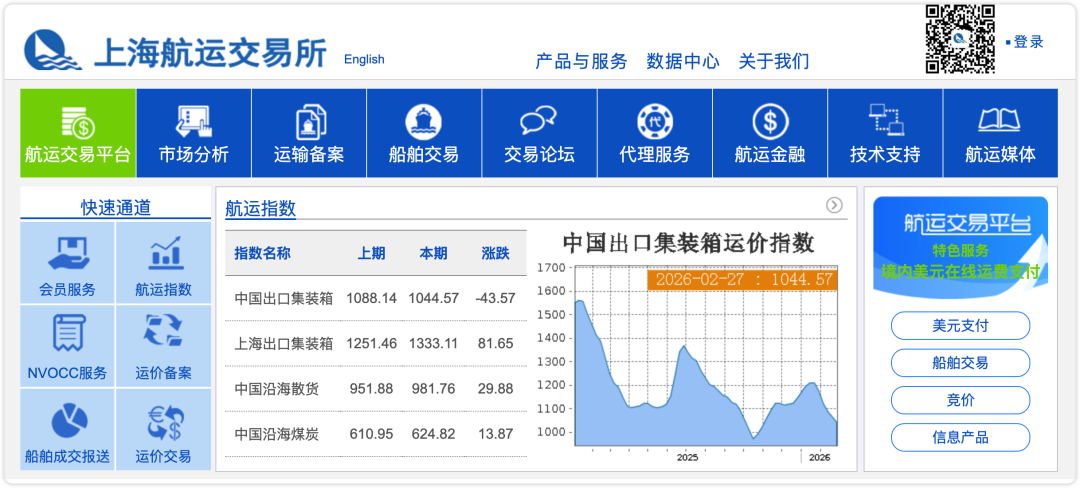This screenshot has width=1080, height=488.
Task: Open the 航运交易平台 coin stack icon
Action: coord(78,122)
